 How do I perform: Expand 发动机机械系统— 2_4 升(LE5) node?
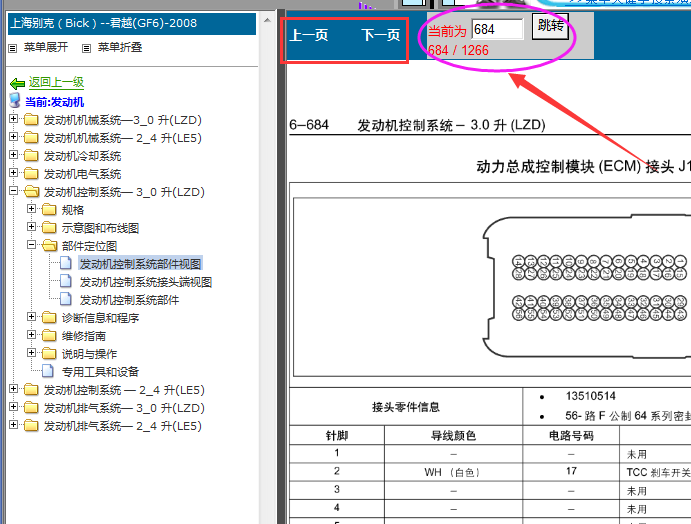click(x=14, y=137)
